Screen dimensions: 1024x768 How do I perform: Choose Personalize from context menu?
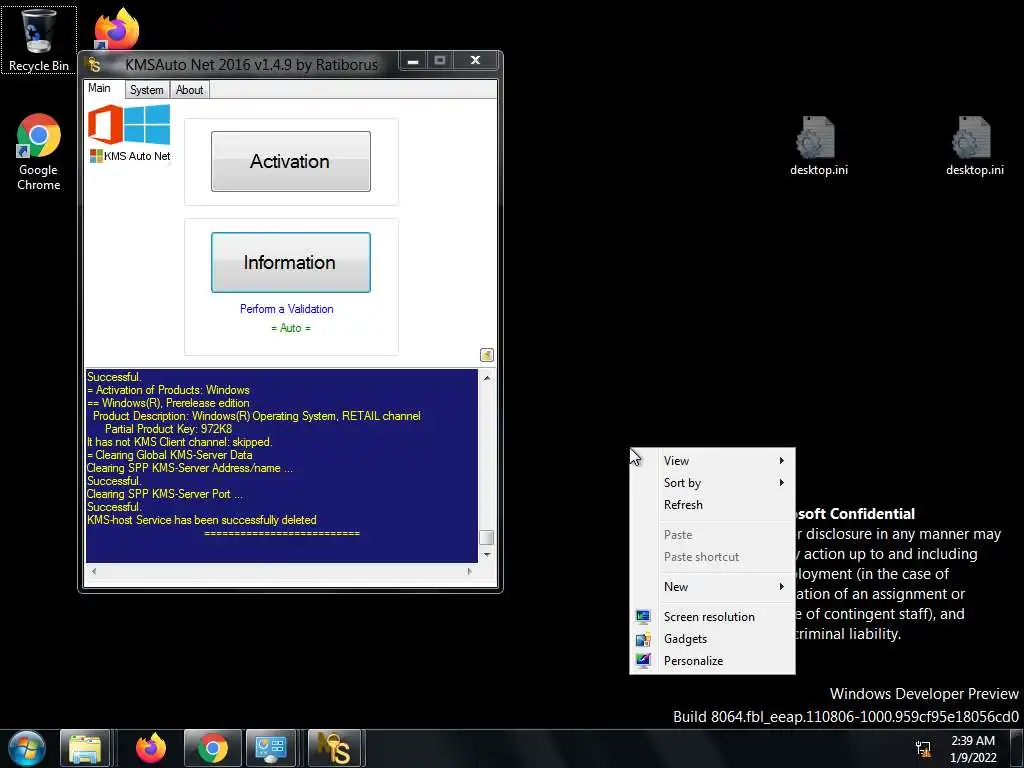[712, 661]
